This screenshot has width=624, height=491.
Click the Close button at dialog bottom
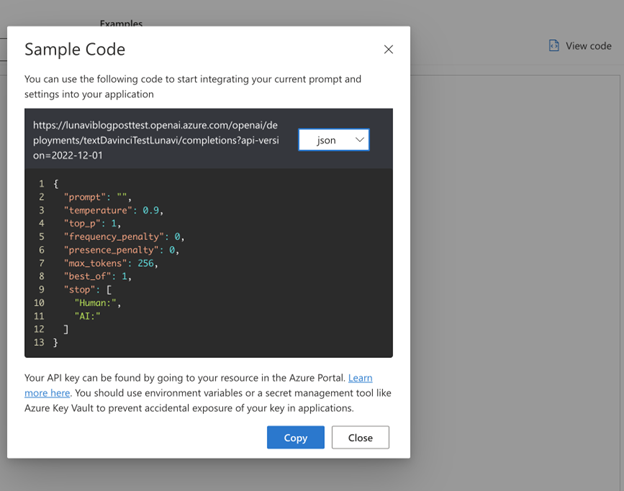point(360,438)
